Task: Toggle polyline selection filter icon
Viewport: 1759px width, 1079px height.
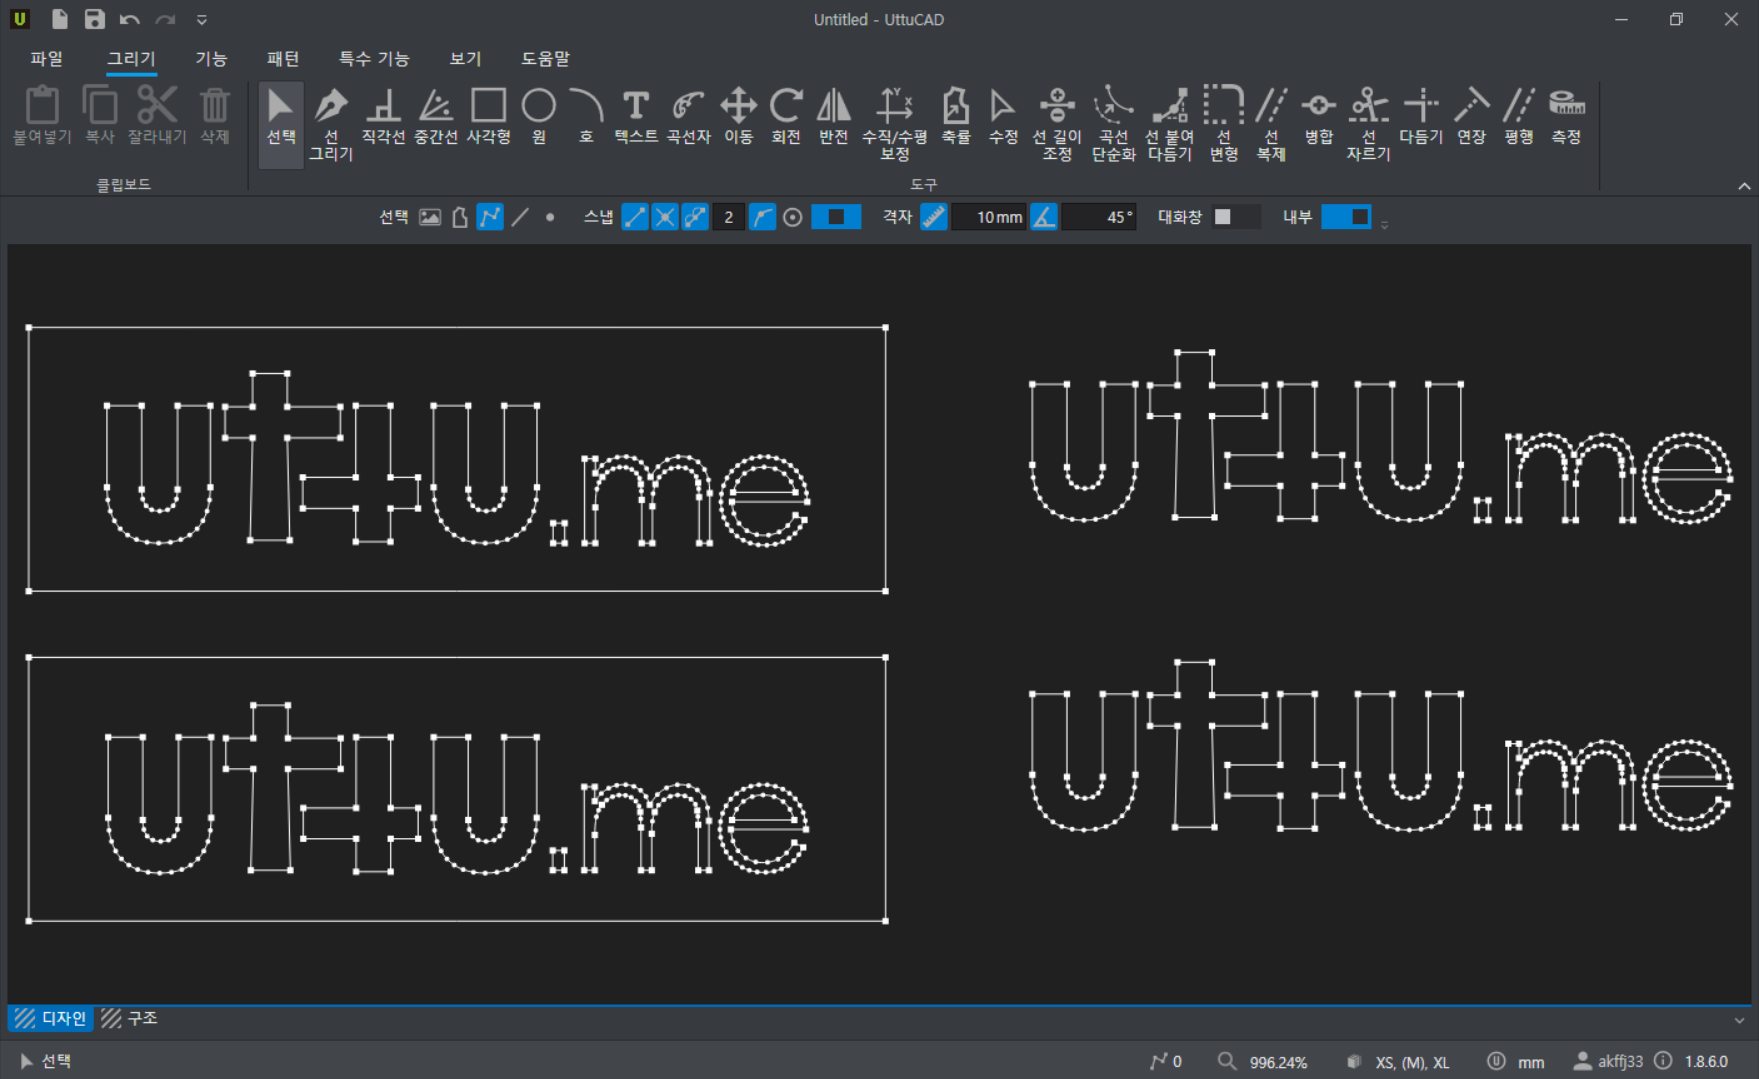Action: 490,217
